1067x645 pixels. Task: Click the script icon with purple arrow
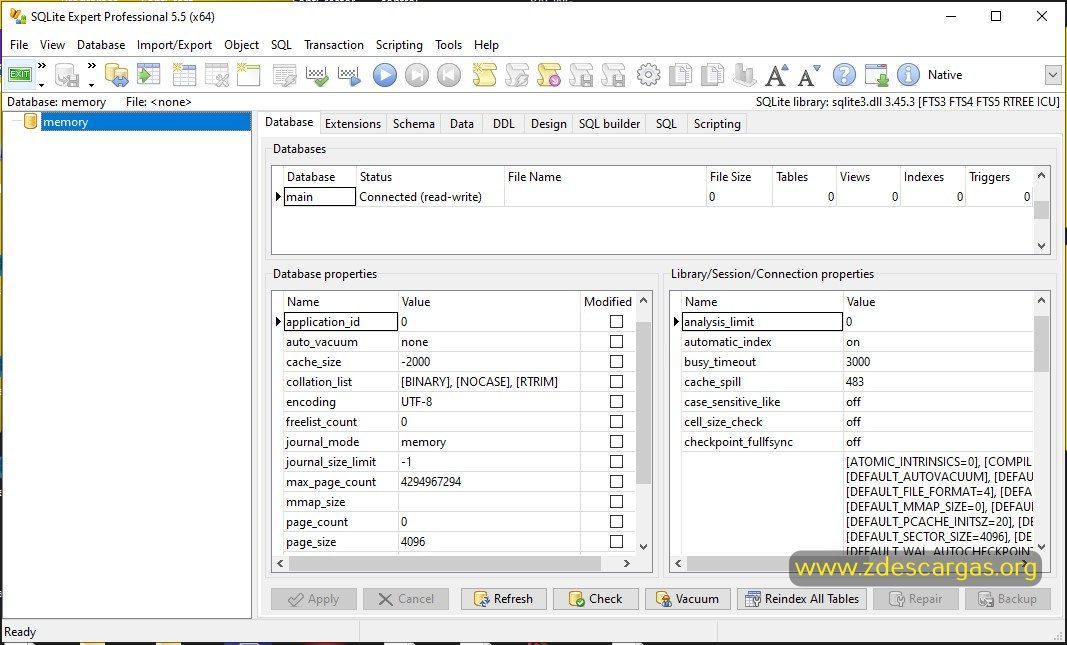point(549,75)
